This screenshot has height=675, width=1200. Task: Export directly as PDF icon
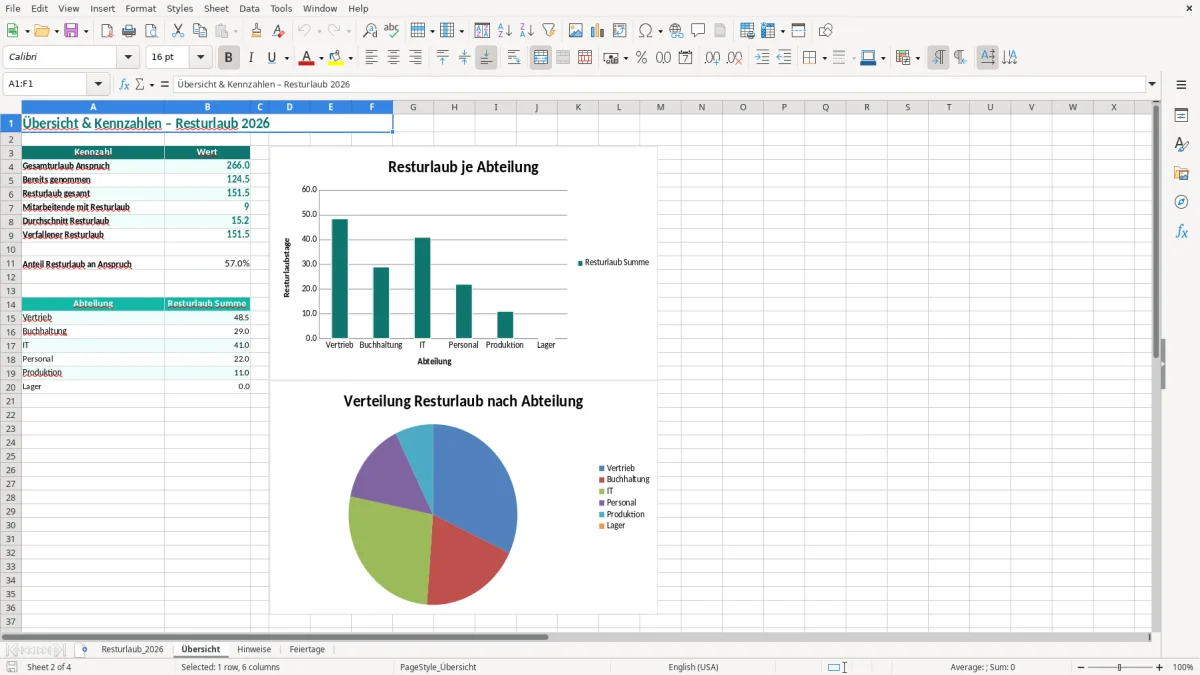107,31
